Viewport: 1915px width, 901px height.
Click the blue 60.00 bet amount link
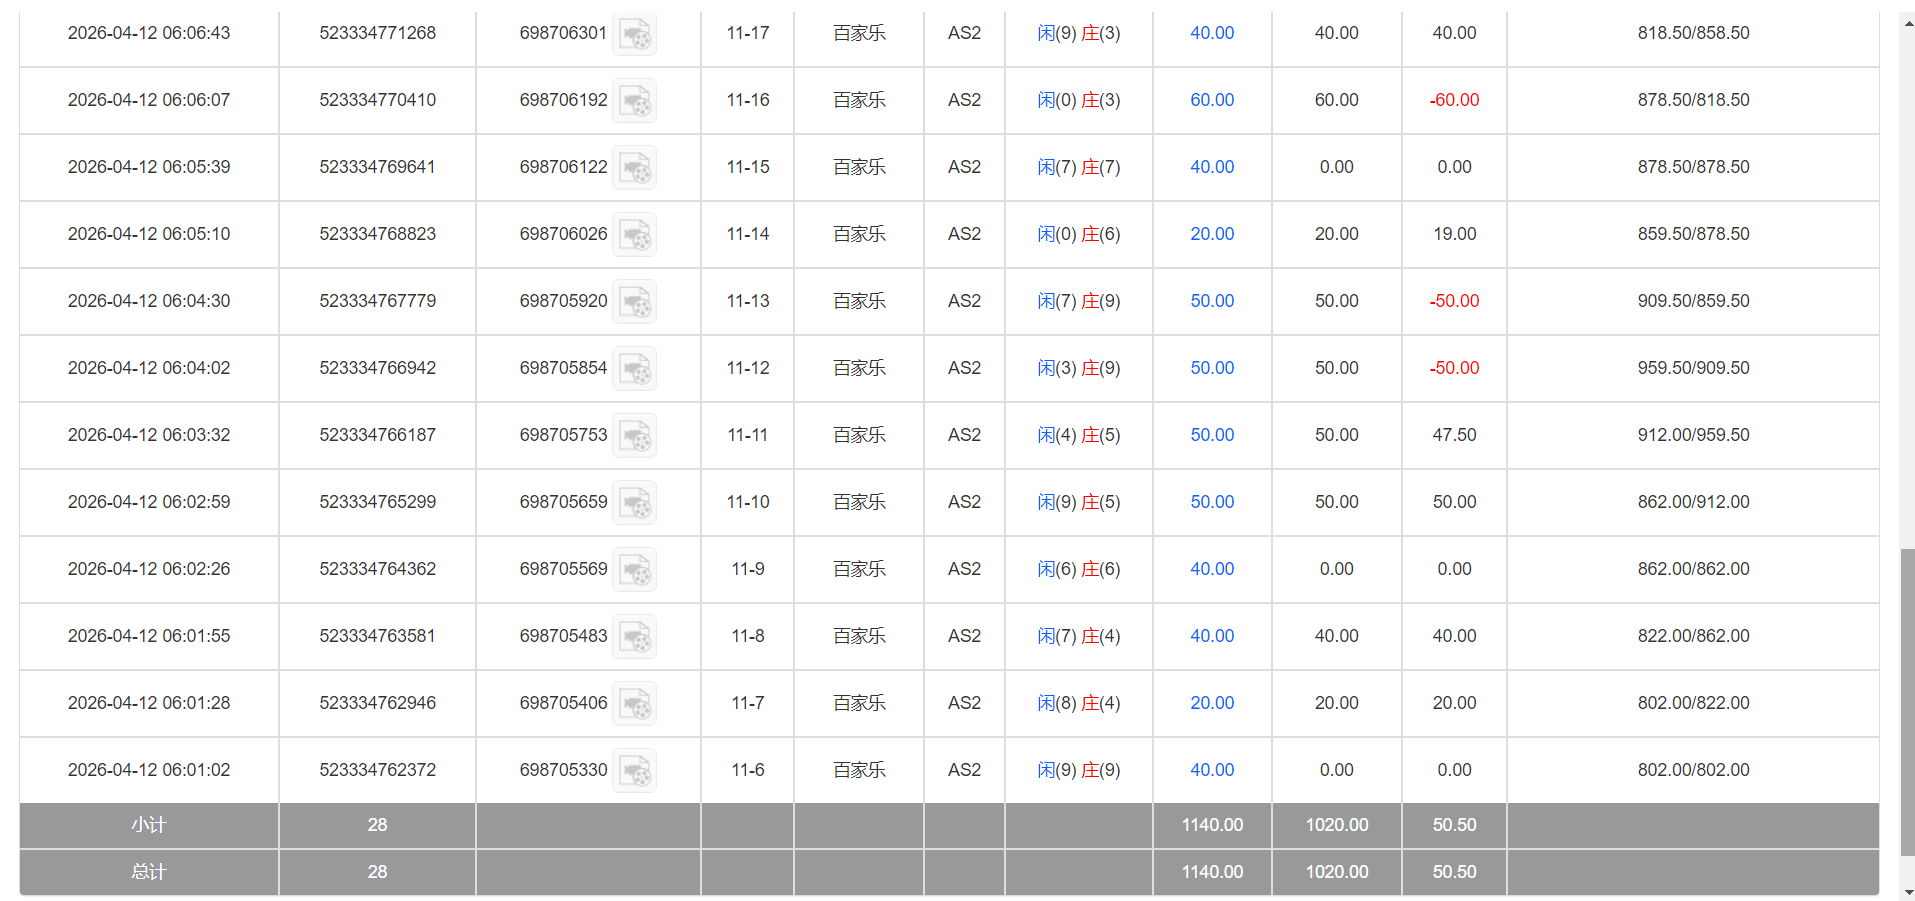coord(1211,100)
